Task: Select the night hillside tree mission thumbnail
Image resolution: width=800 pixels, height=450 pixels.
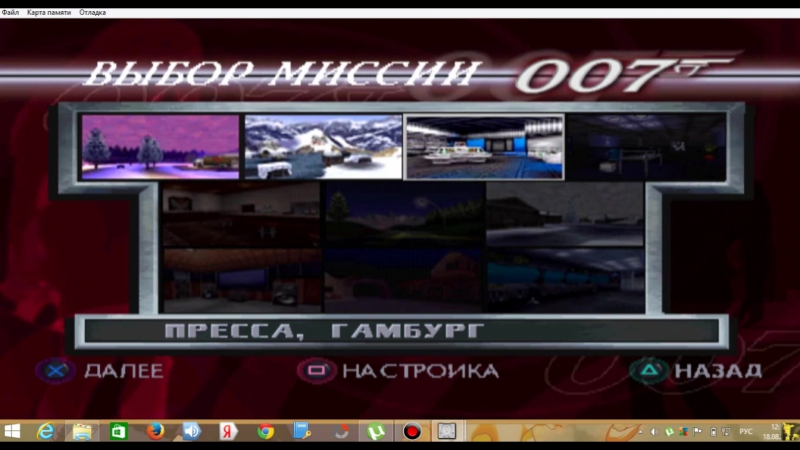Action: coord(404,215)
